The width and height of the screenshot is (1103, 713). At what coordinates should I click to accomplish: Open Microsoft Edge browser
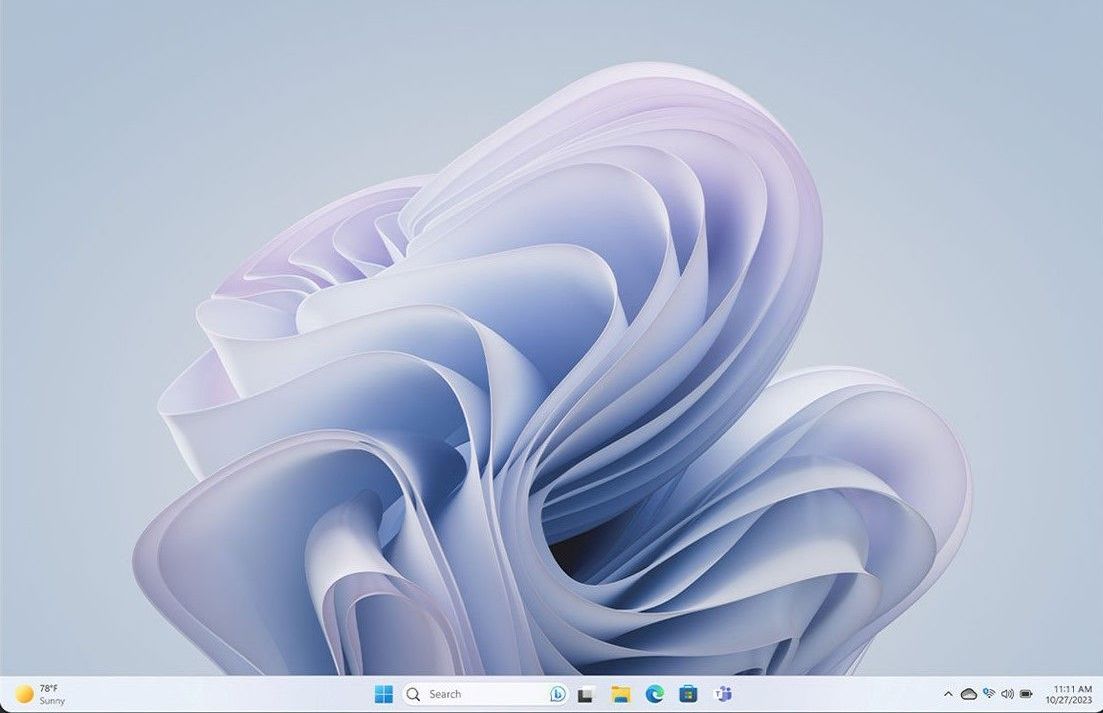click(x=654, y=695)
